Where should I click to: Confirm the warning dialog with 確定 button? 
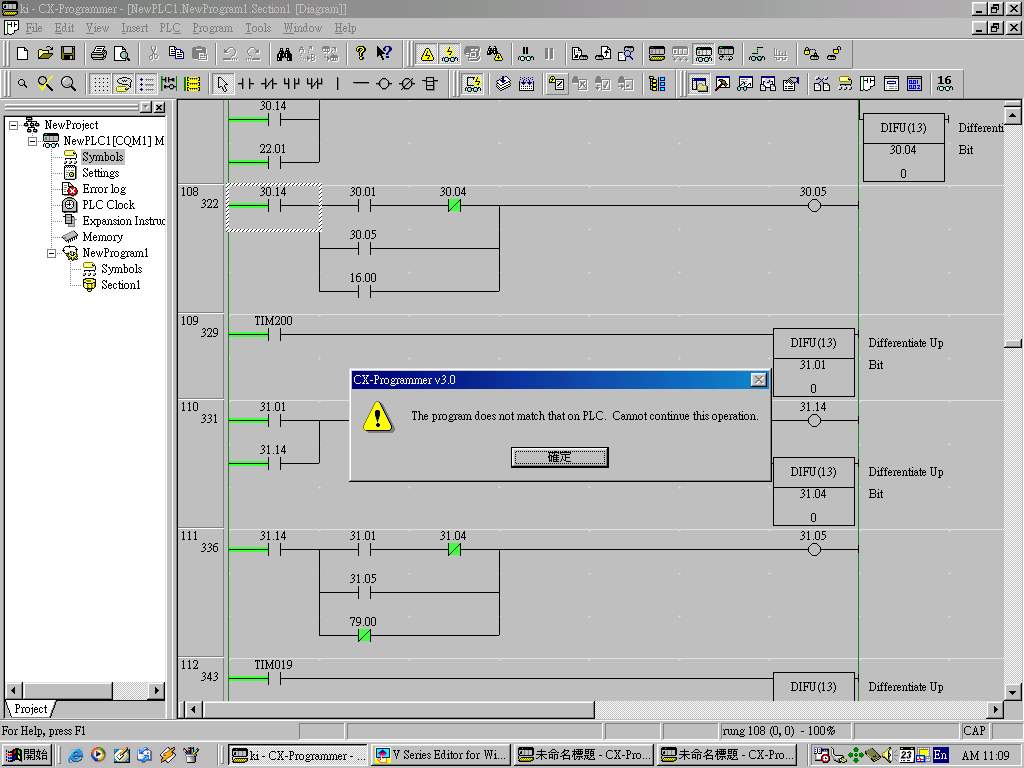click(x=560, y=457)
